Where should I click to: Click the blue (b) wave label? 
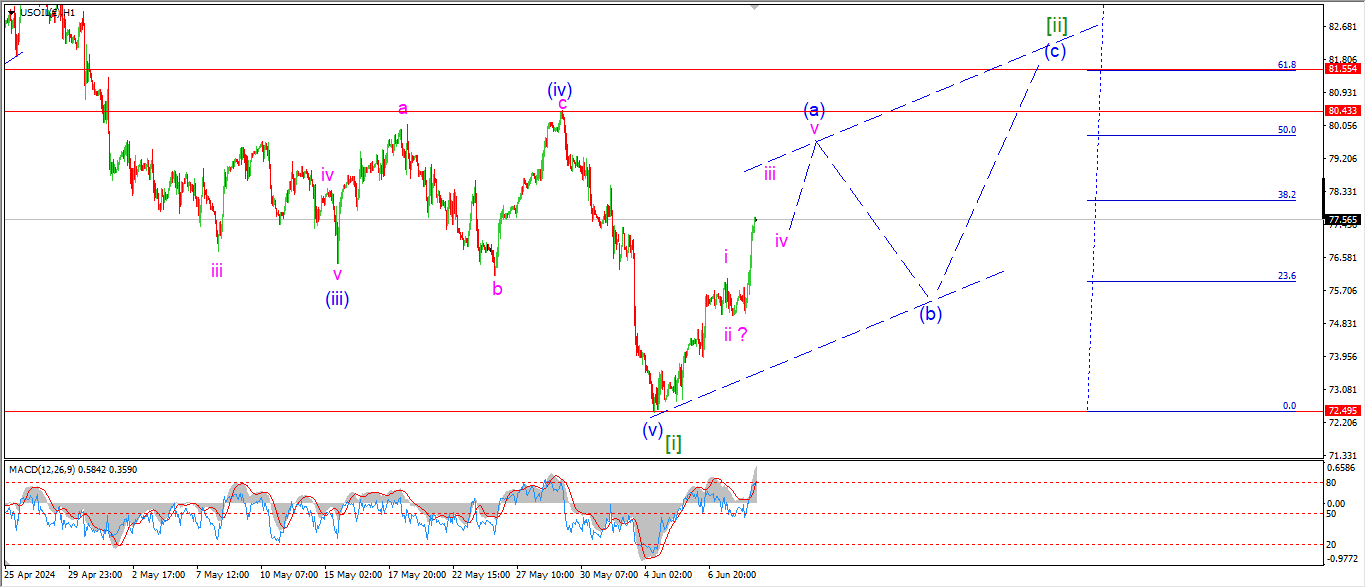931,313
